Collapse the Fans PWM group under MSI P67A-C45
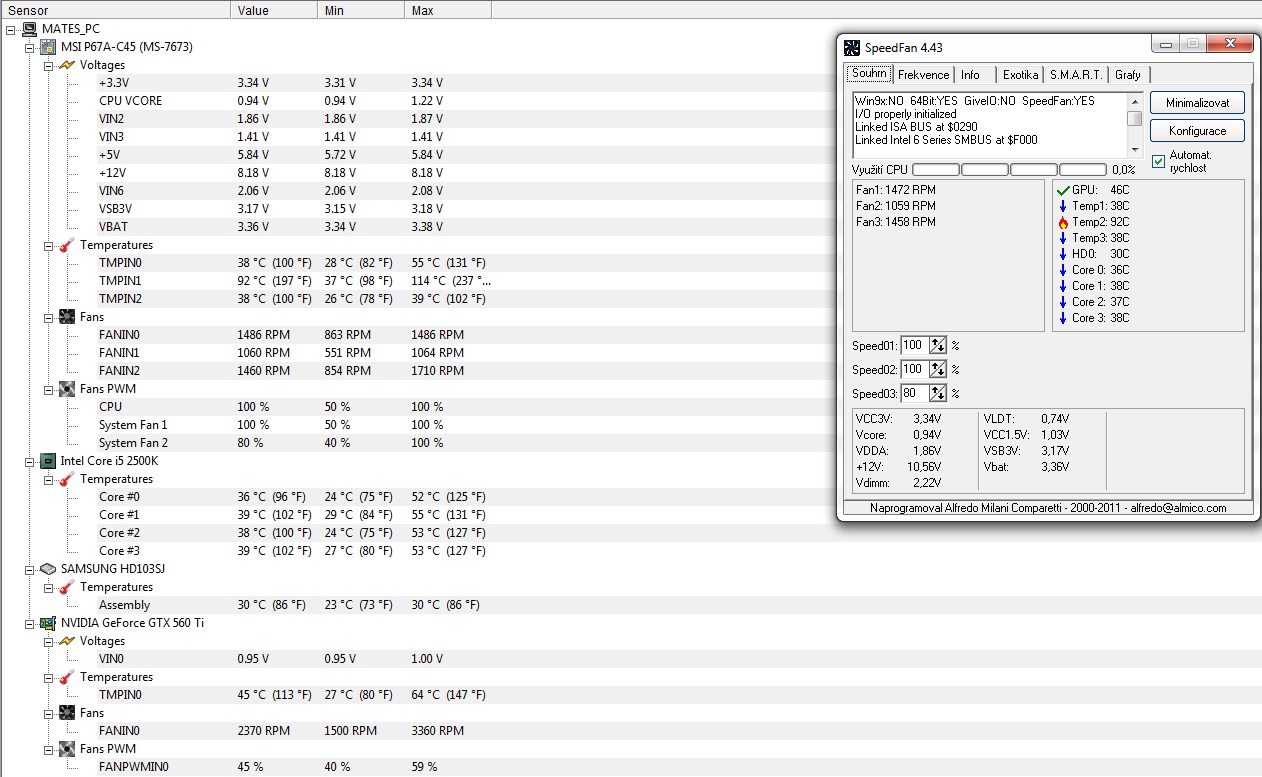This screenshot has height=777, width=1262. click(x=48, y=389)
